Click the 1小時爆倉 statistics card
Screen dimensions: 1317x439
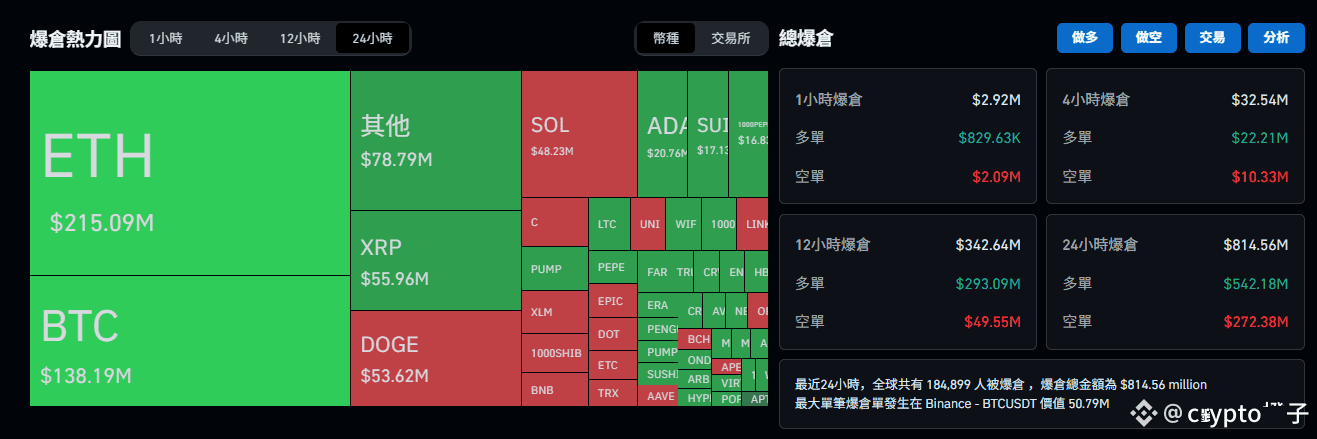click(908, 136)
